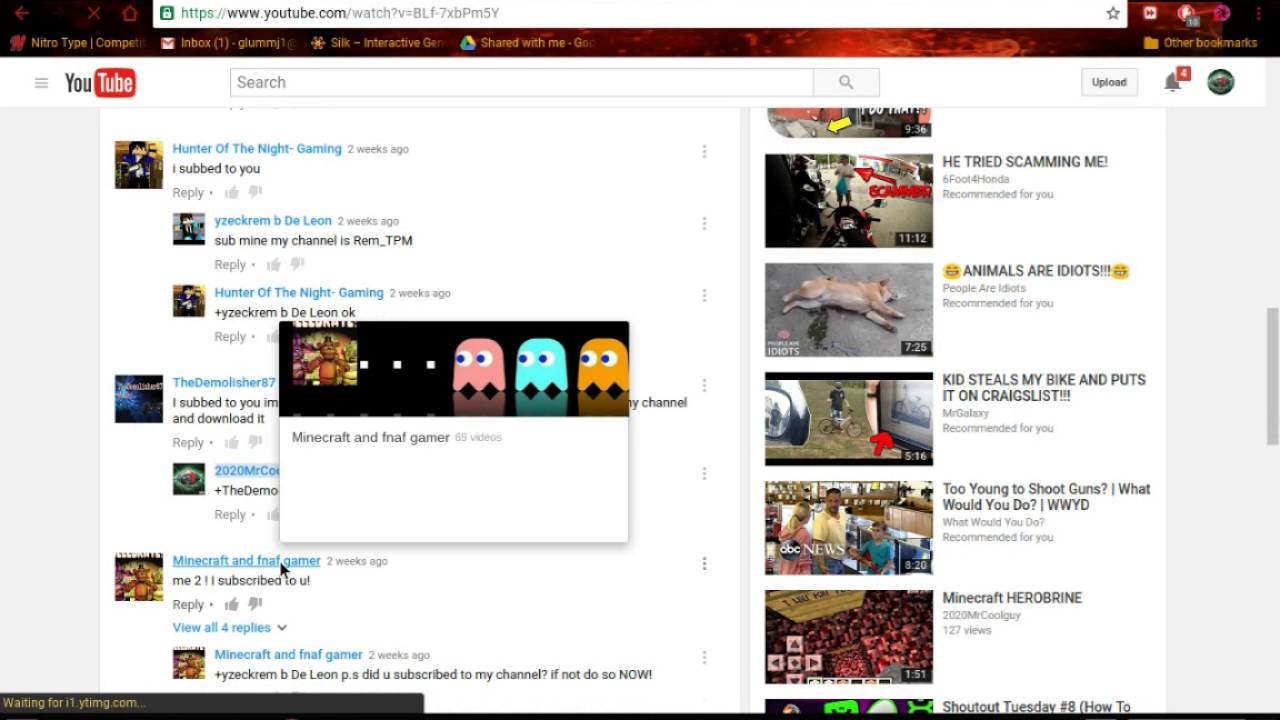The image size is (1280, 720).
Task: Open options menu for TheDemolisher87's comment
Action: (x=704, y=385)
